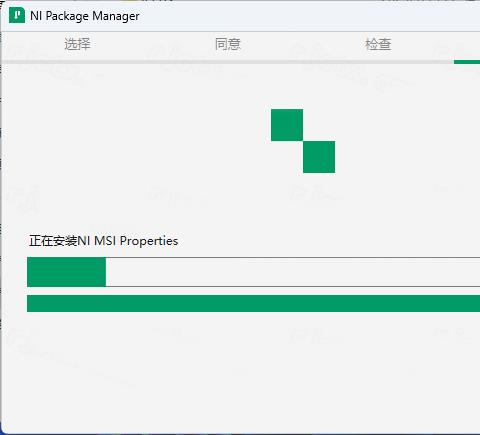Screen dimensions: 480x435
Task: Click blank space between 选择 and 同意
Action: pyautogui.click(x=153, y=44)
